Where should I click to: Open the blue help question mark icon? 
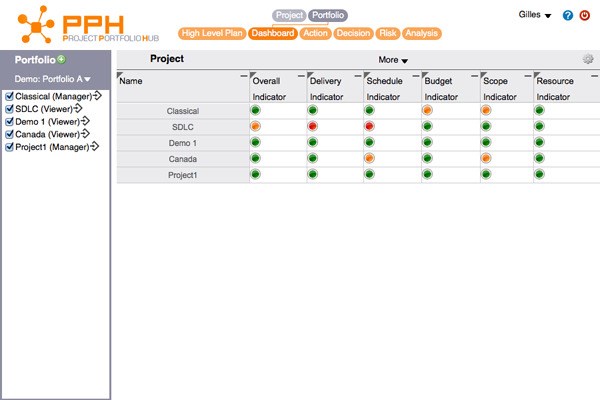(x=568, y=15)
